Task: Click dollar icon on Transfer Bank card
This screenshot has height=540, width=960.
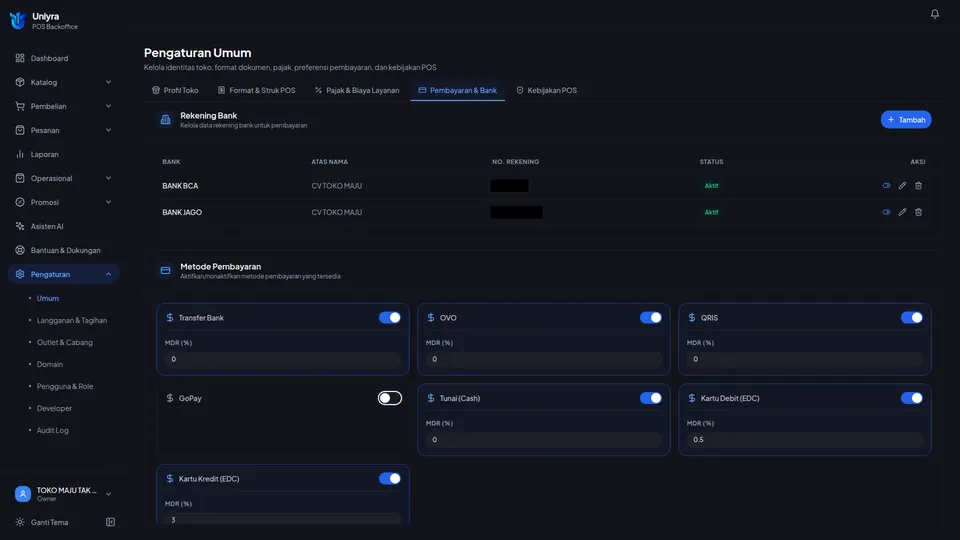Action: 170,317
